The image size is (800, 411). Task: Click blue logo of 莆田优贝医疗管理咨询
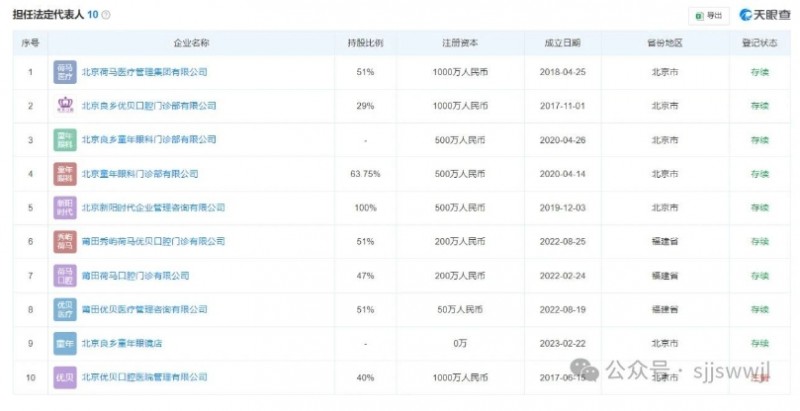65,309
